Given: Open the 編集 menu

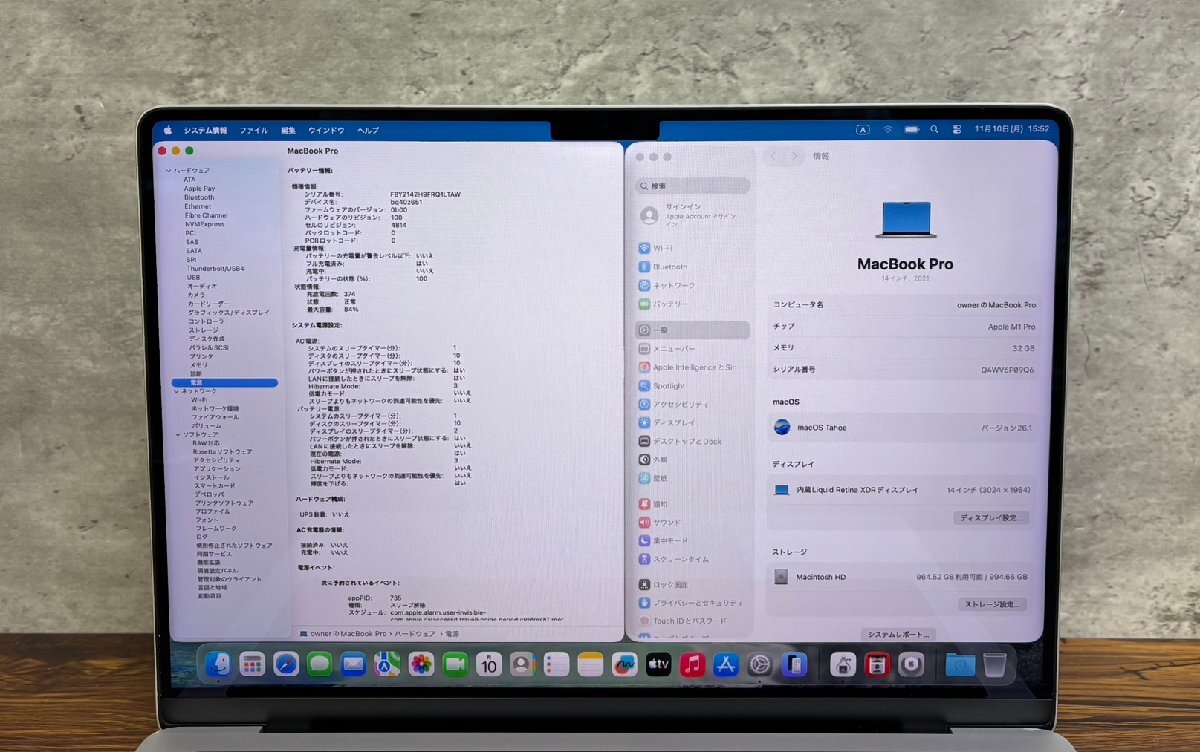Looking at the screenshot, I should coord(288,130).
